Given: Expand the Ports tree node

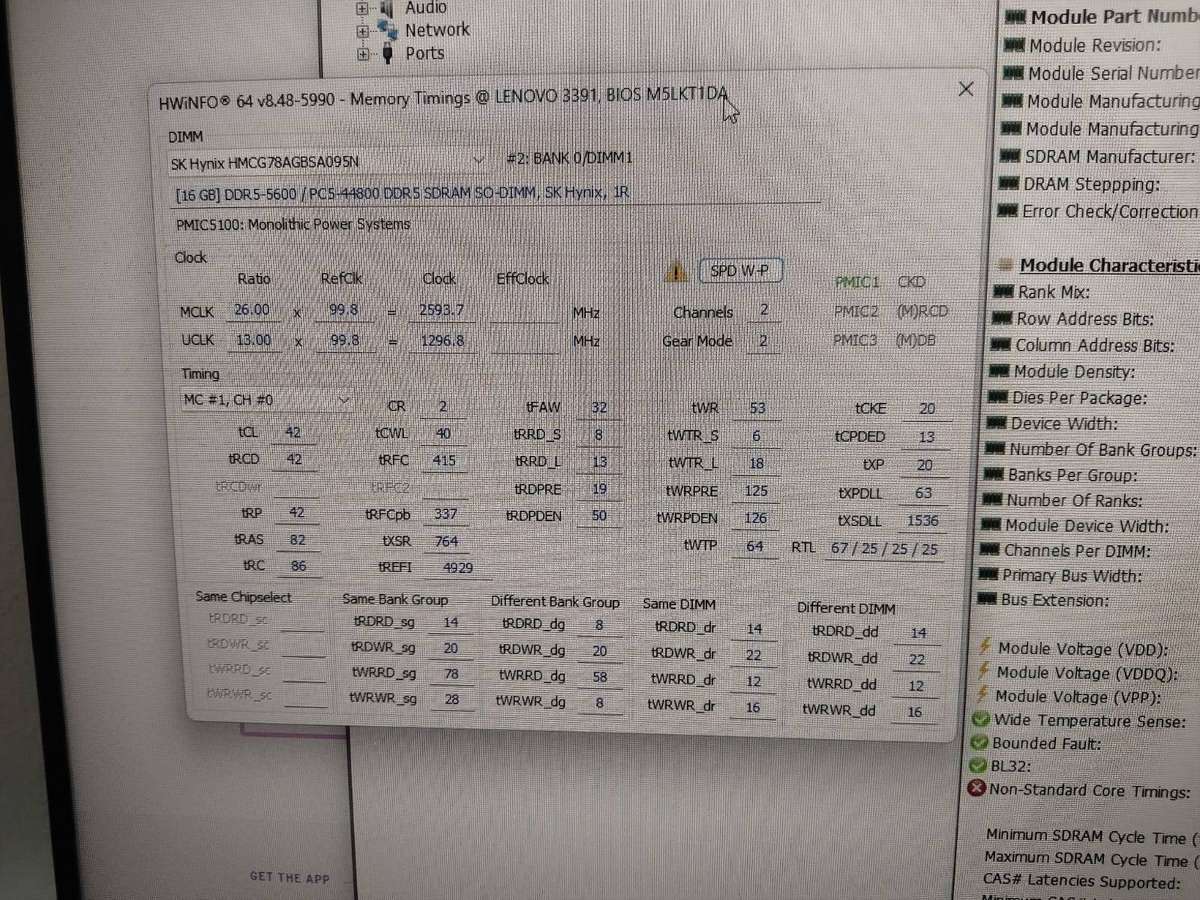Looking at the screenshot, I should click(x=363, y=54).
